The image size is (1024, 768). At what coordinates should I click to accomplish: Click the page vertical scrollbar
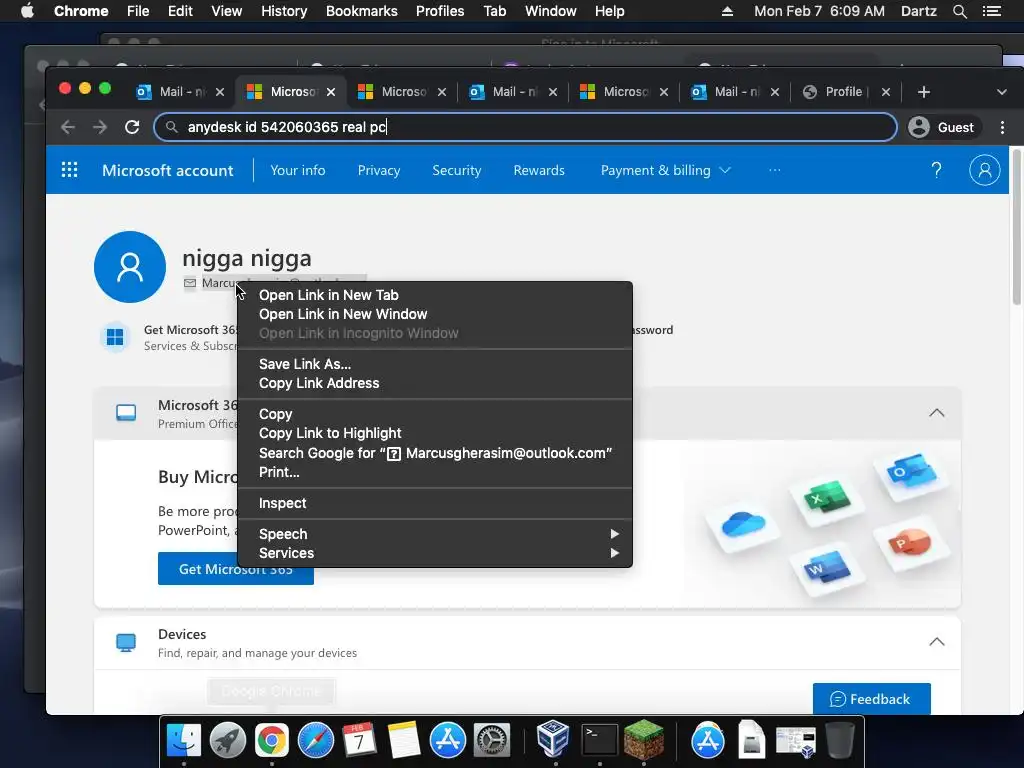pyautogui.click(x=1016, y=225)
